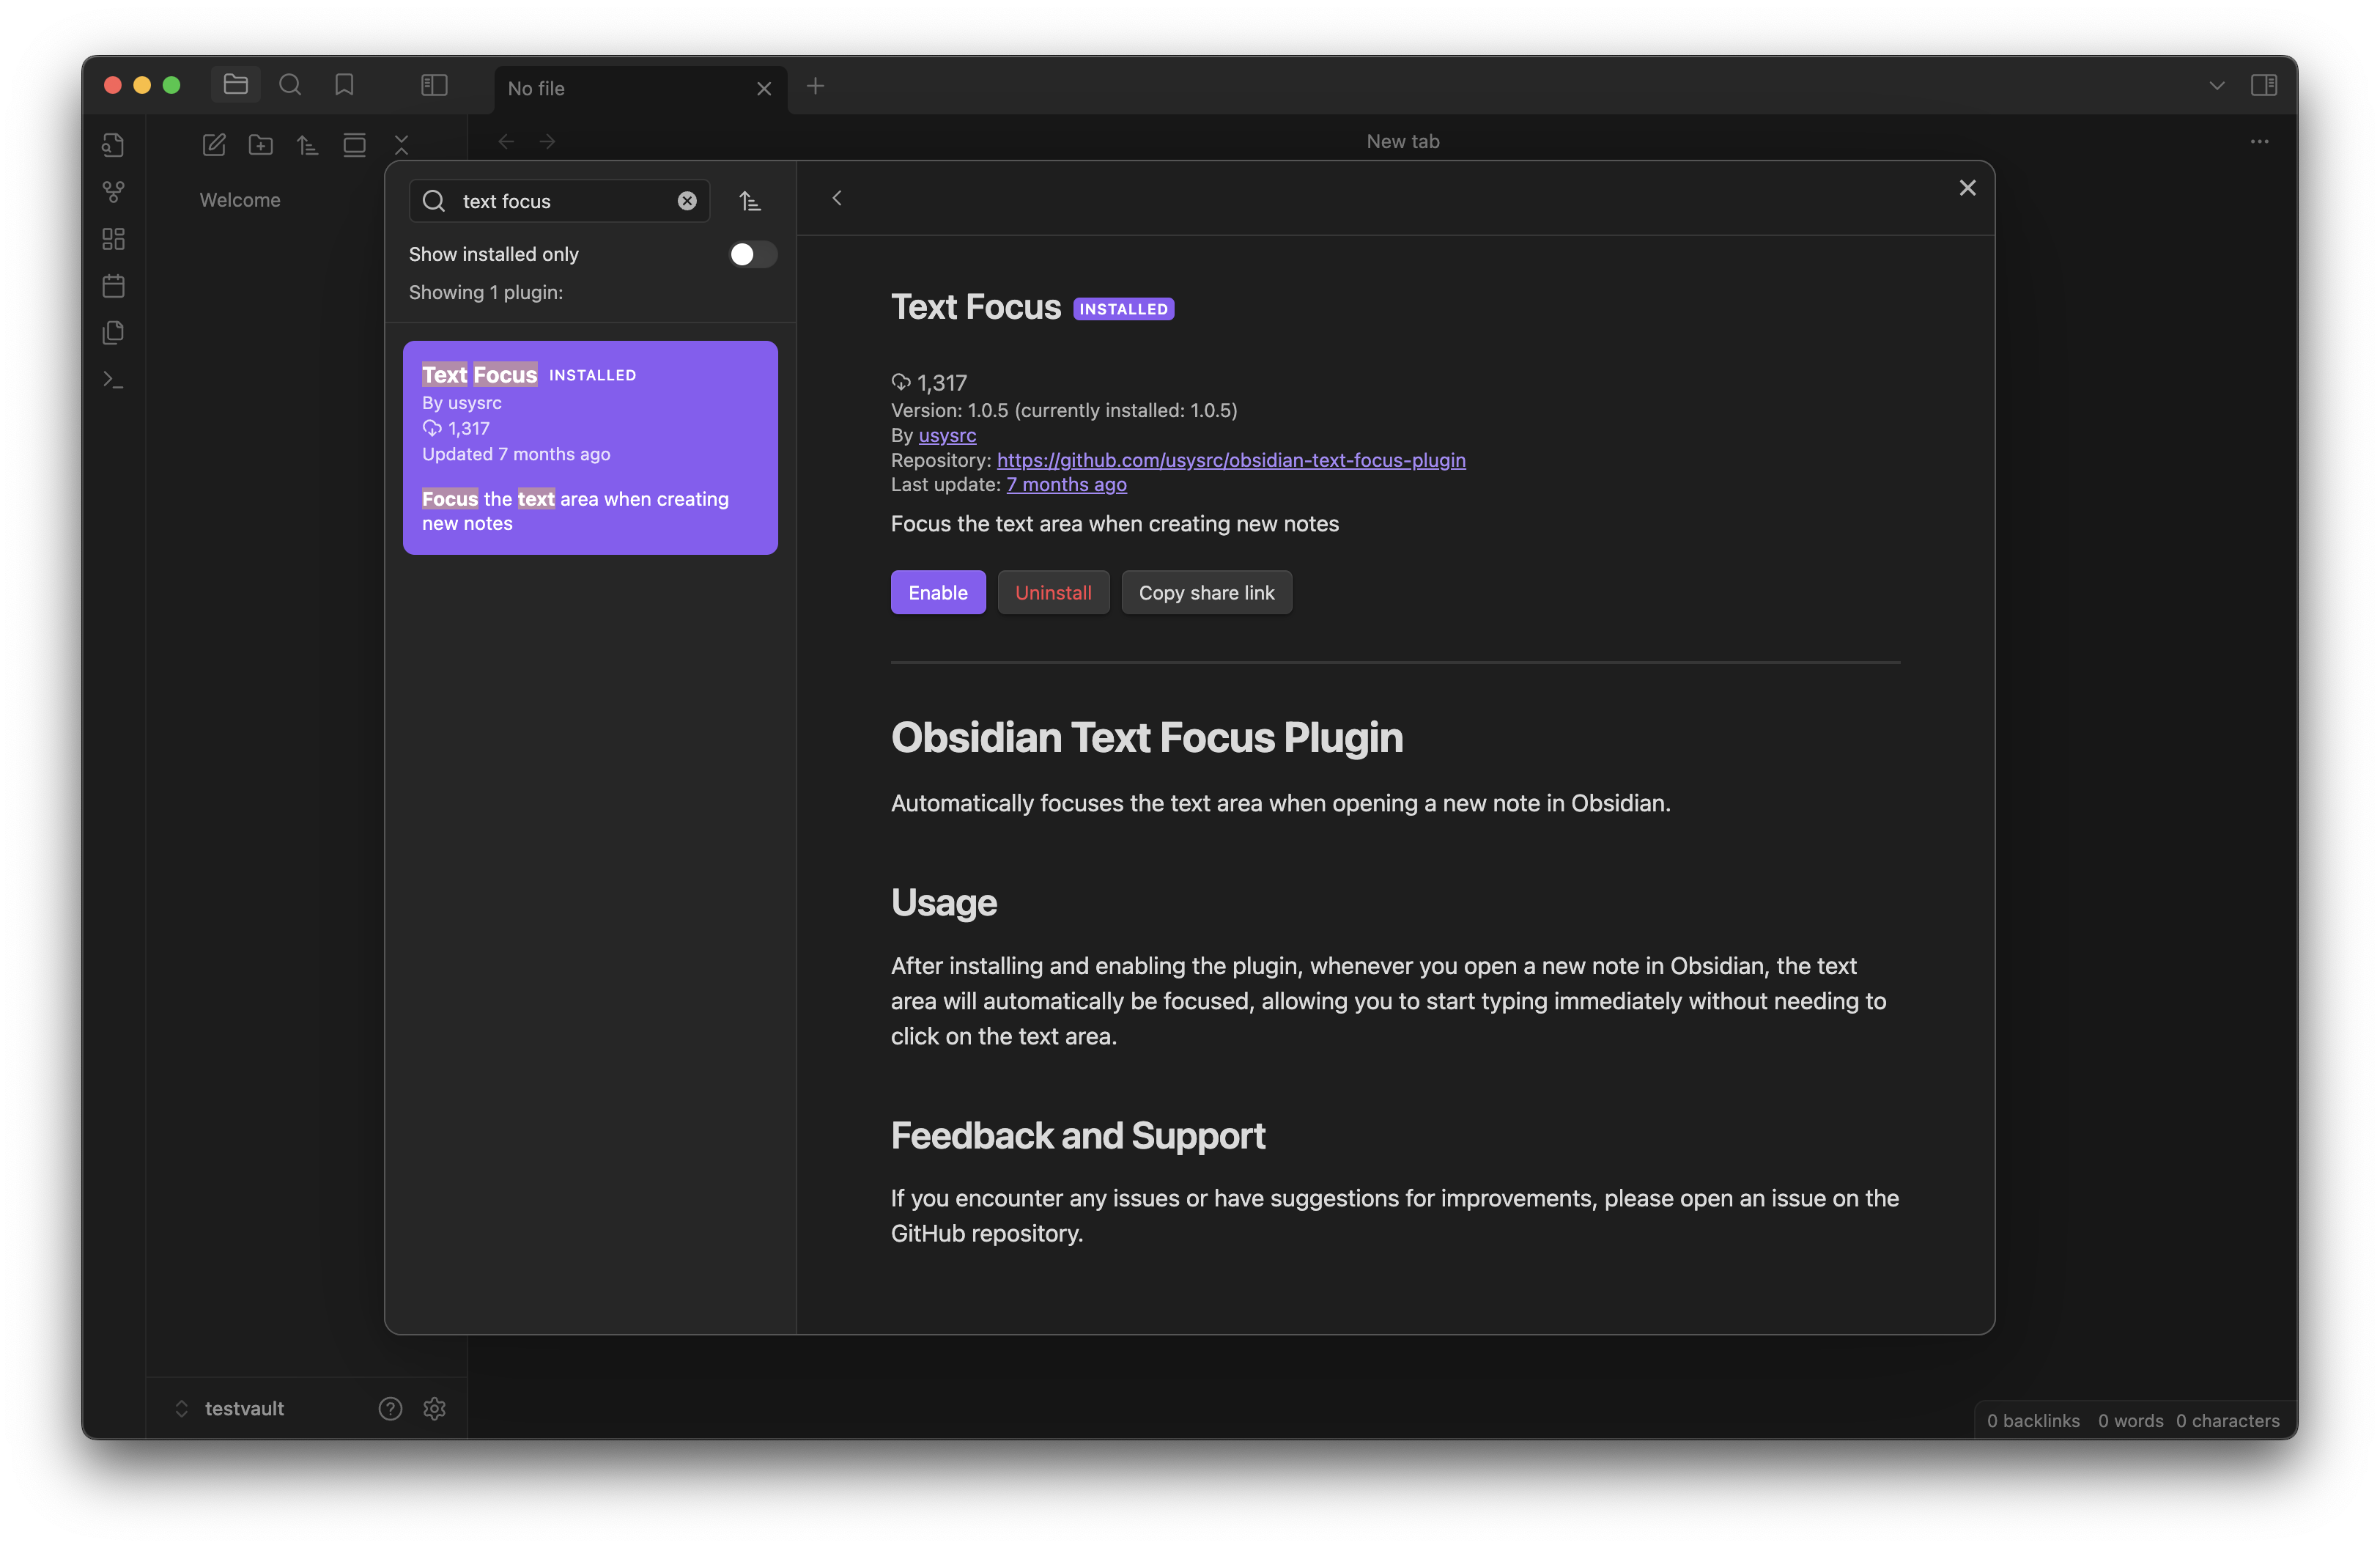Viewport: 2380px width, 1548px height.
Task: Open the testvault vault switcher
Action: pos(243,1408)
